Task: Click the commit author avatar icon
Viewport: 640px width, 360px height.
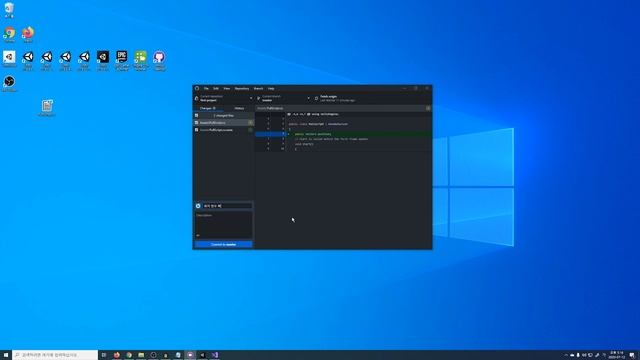Action: [198, 206]
